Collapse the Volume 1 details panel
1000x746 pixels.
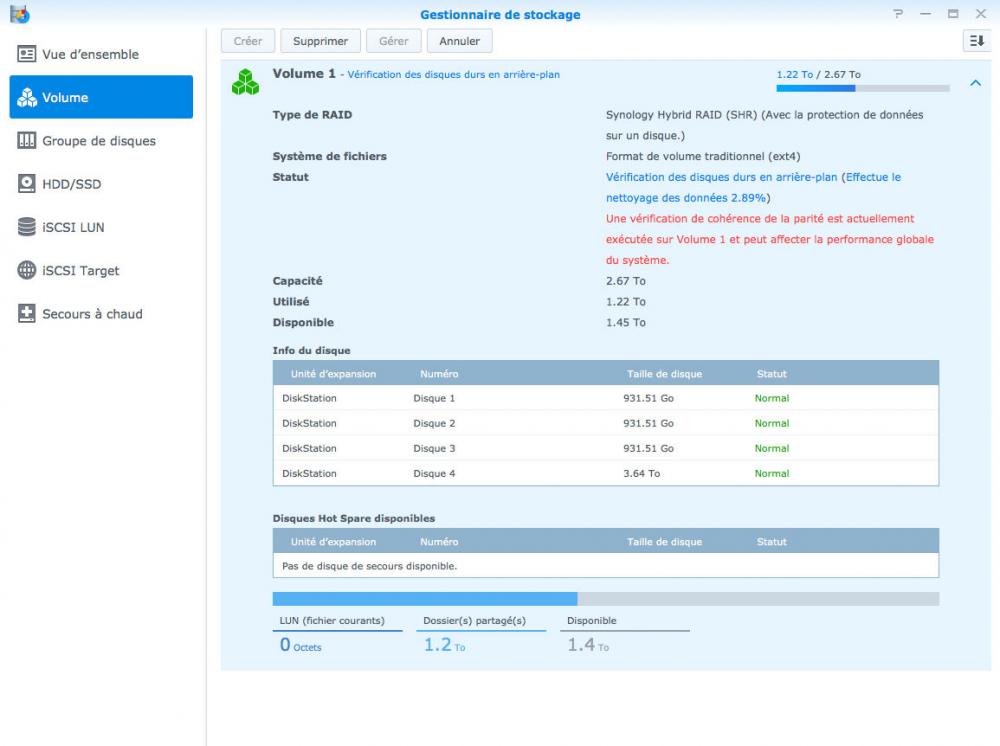pyautogui.click(x=976, y=83)
